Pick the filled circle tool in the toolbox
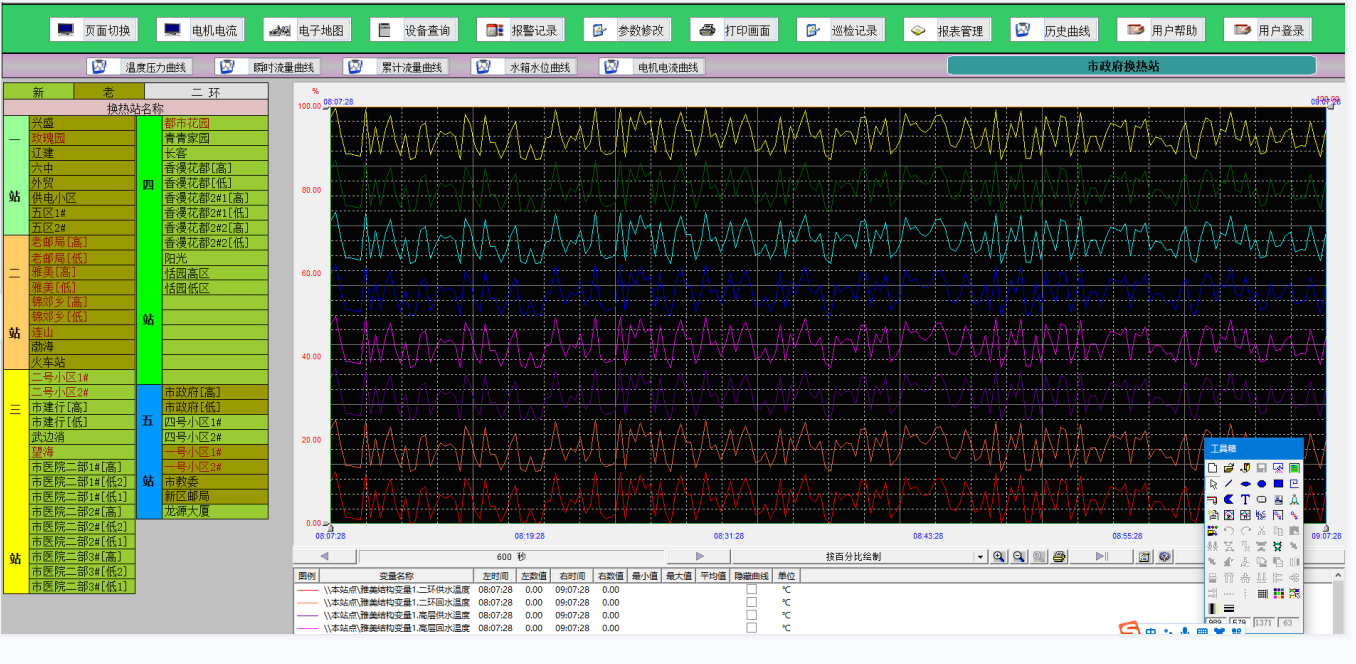The width and height of the screenshot is (1356, 664). (x=1262, y=484)
